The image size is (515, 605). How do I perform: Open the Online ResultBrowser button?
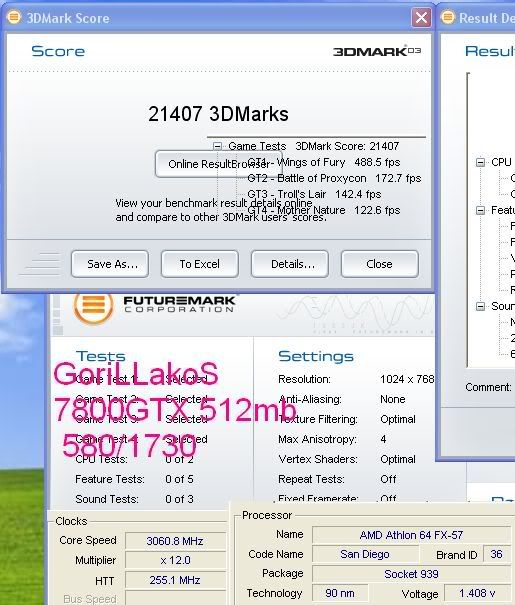tap(219, 164)
